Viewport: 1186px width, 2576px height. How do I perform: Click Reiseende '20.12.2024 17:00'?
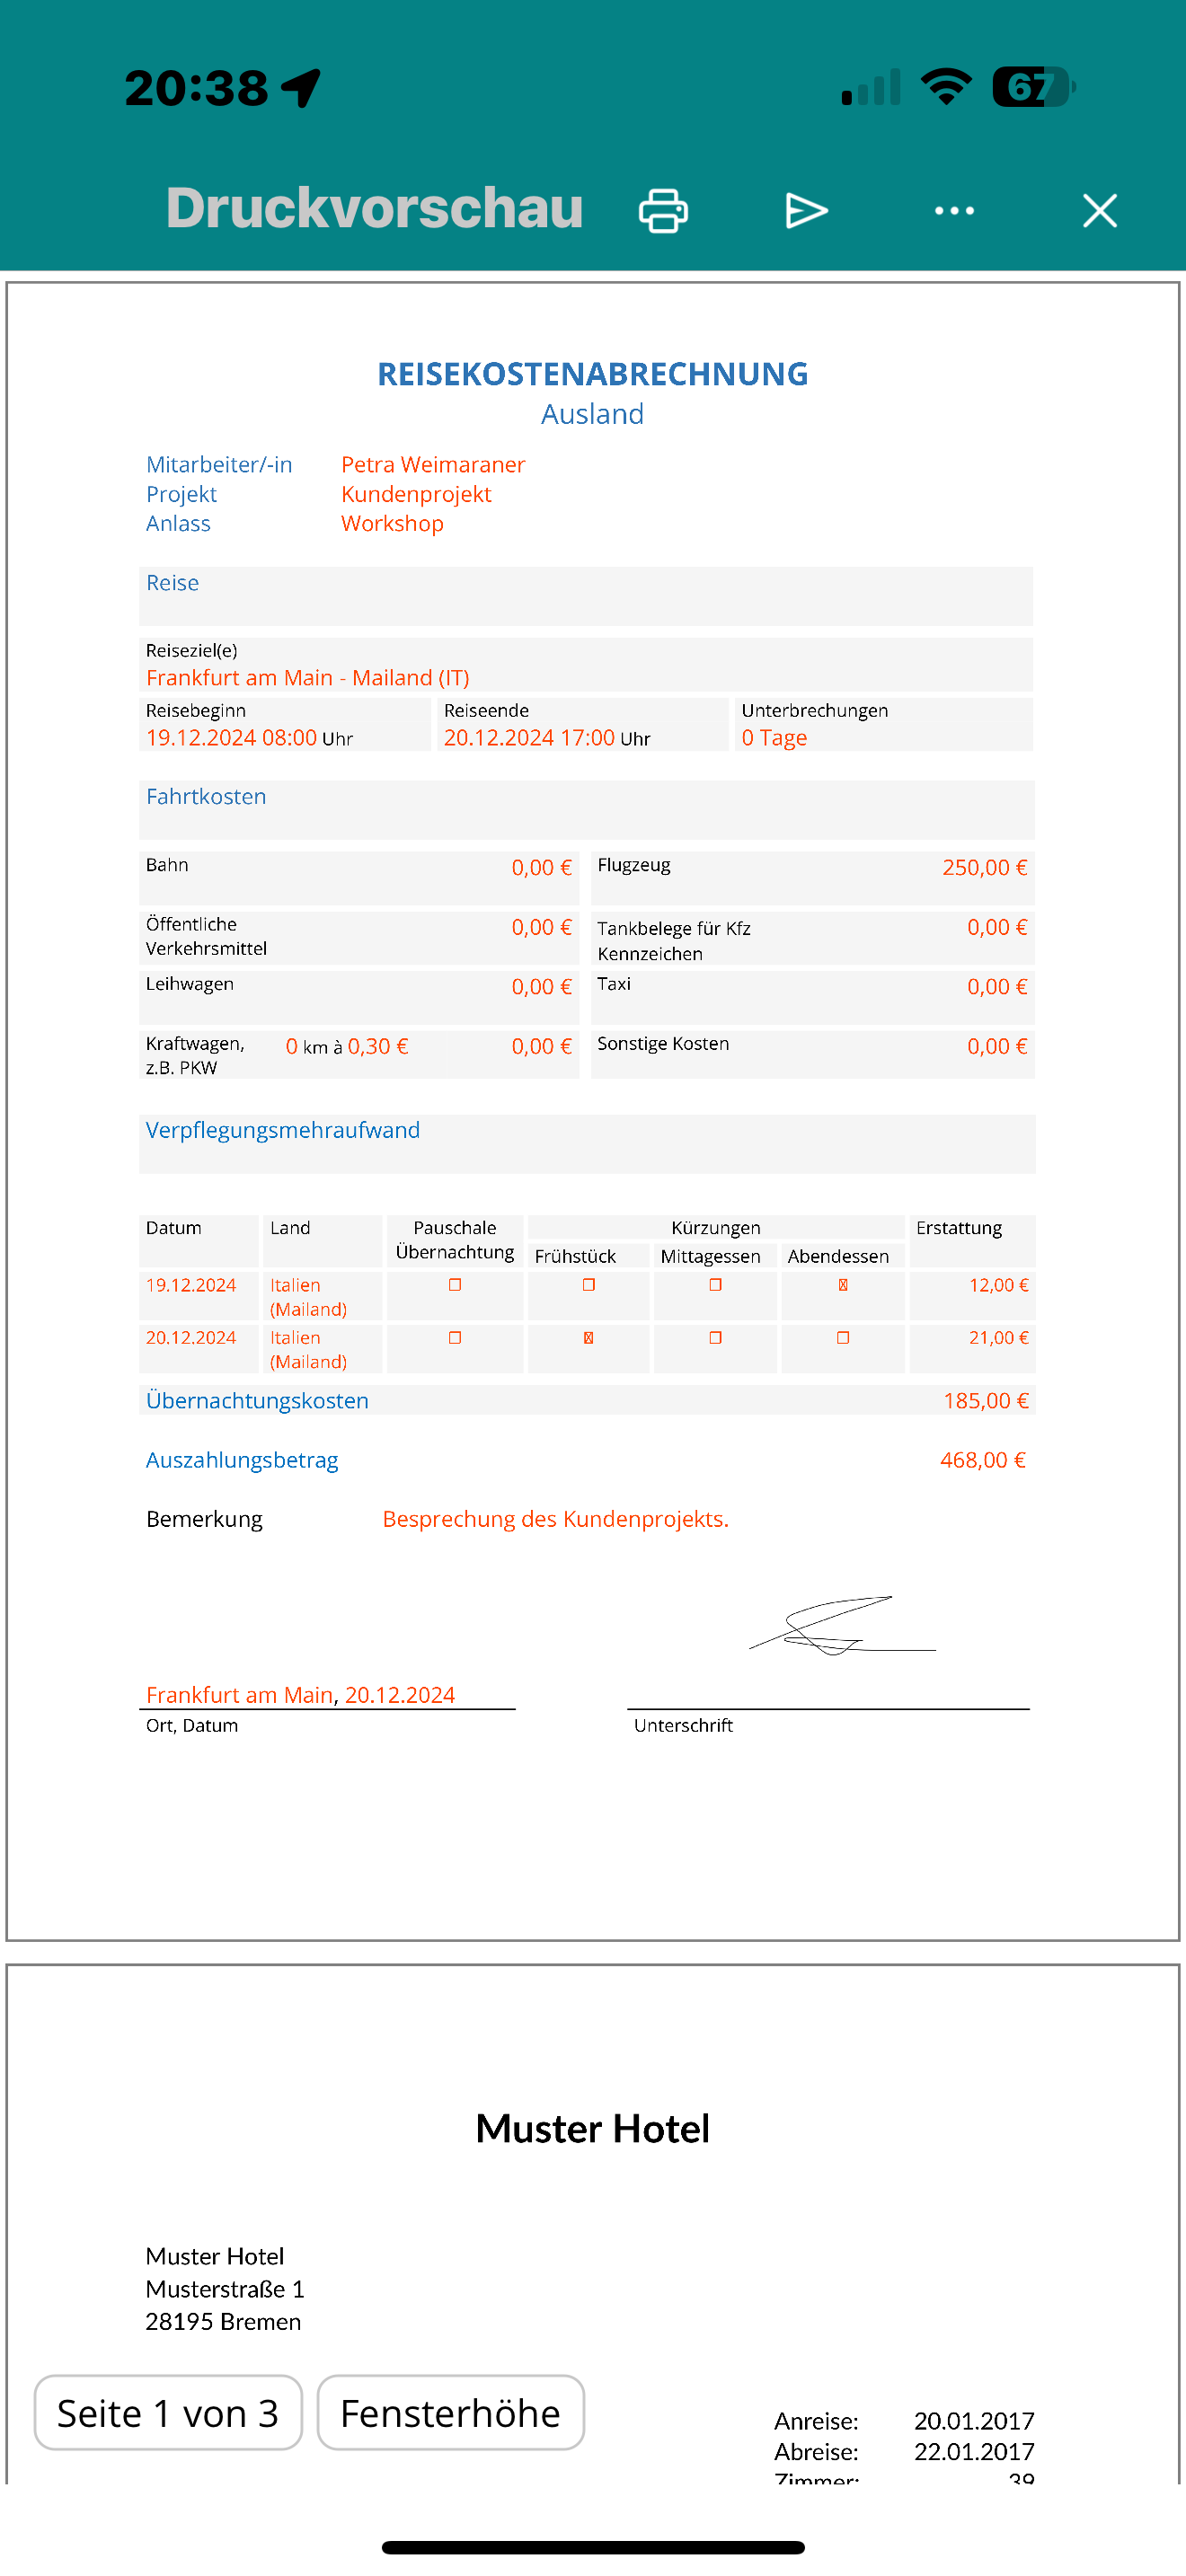pos(529,737)
